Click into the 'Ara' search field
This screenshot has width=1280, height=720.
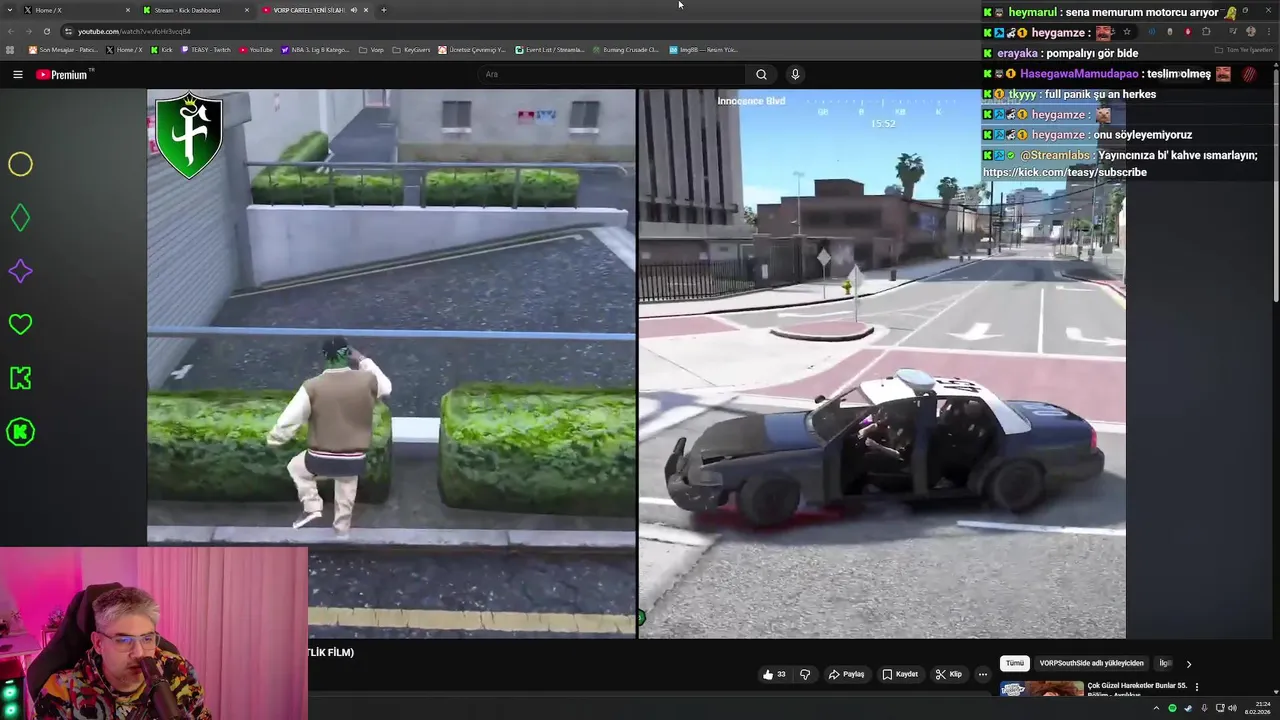tap(610, 74)
